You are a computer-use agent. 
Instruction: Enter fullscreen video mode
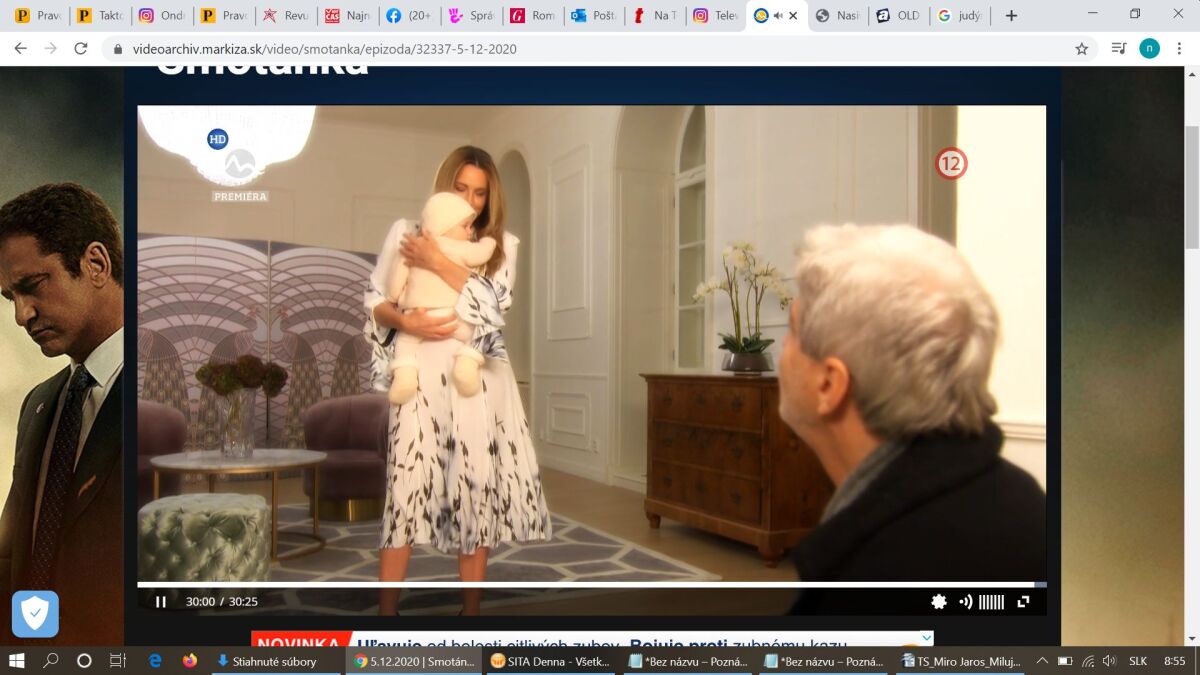(x=1023, y=601)
